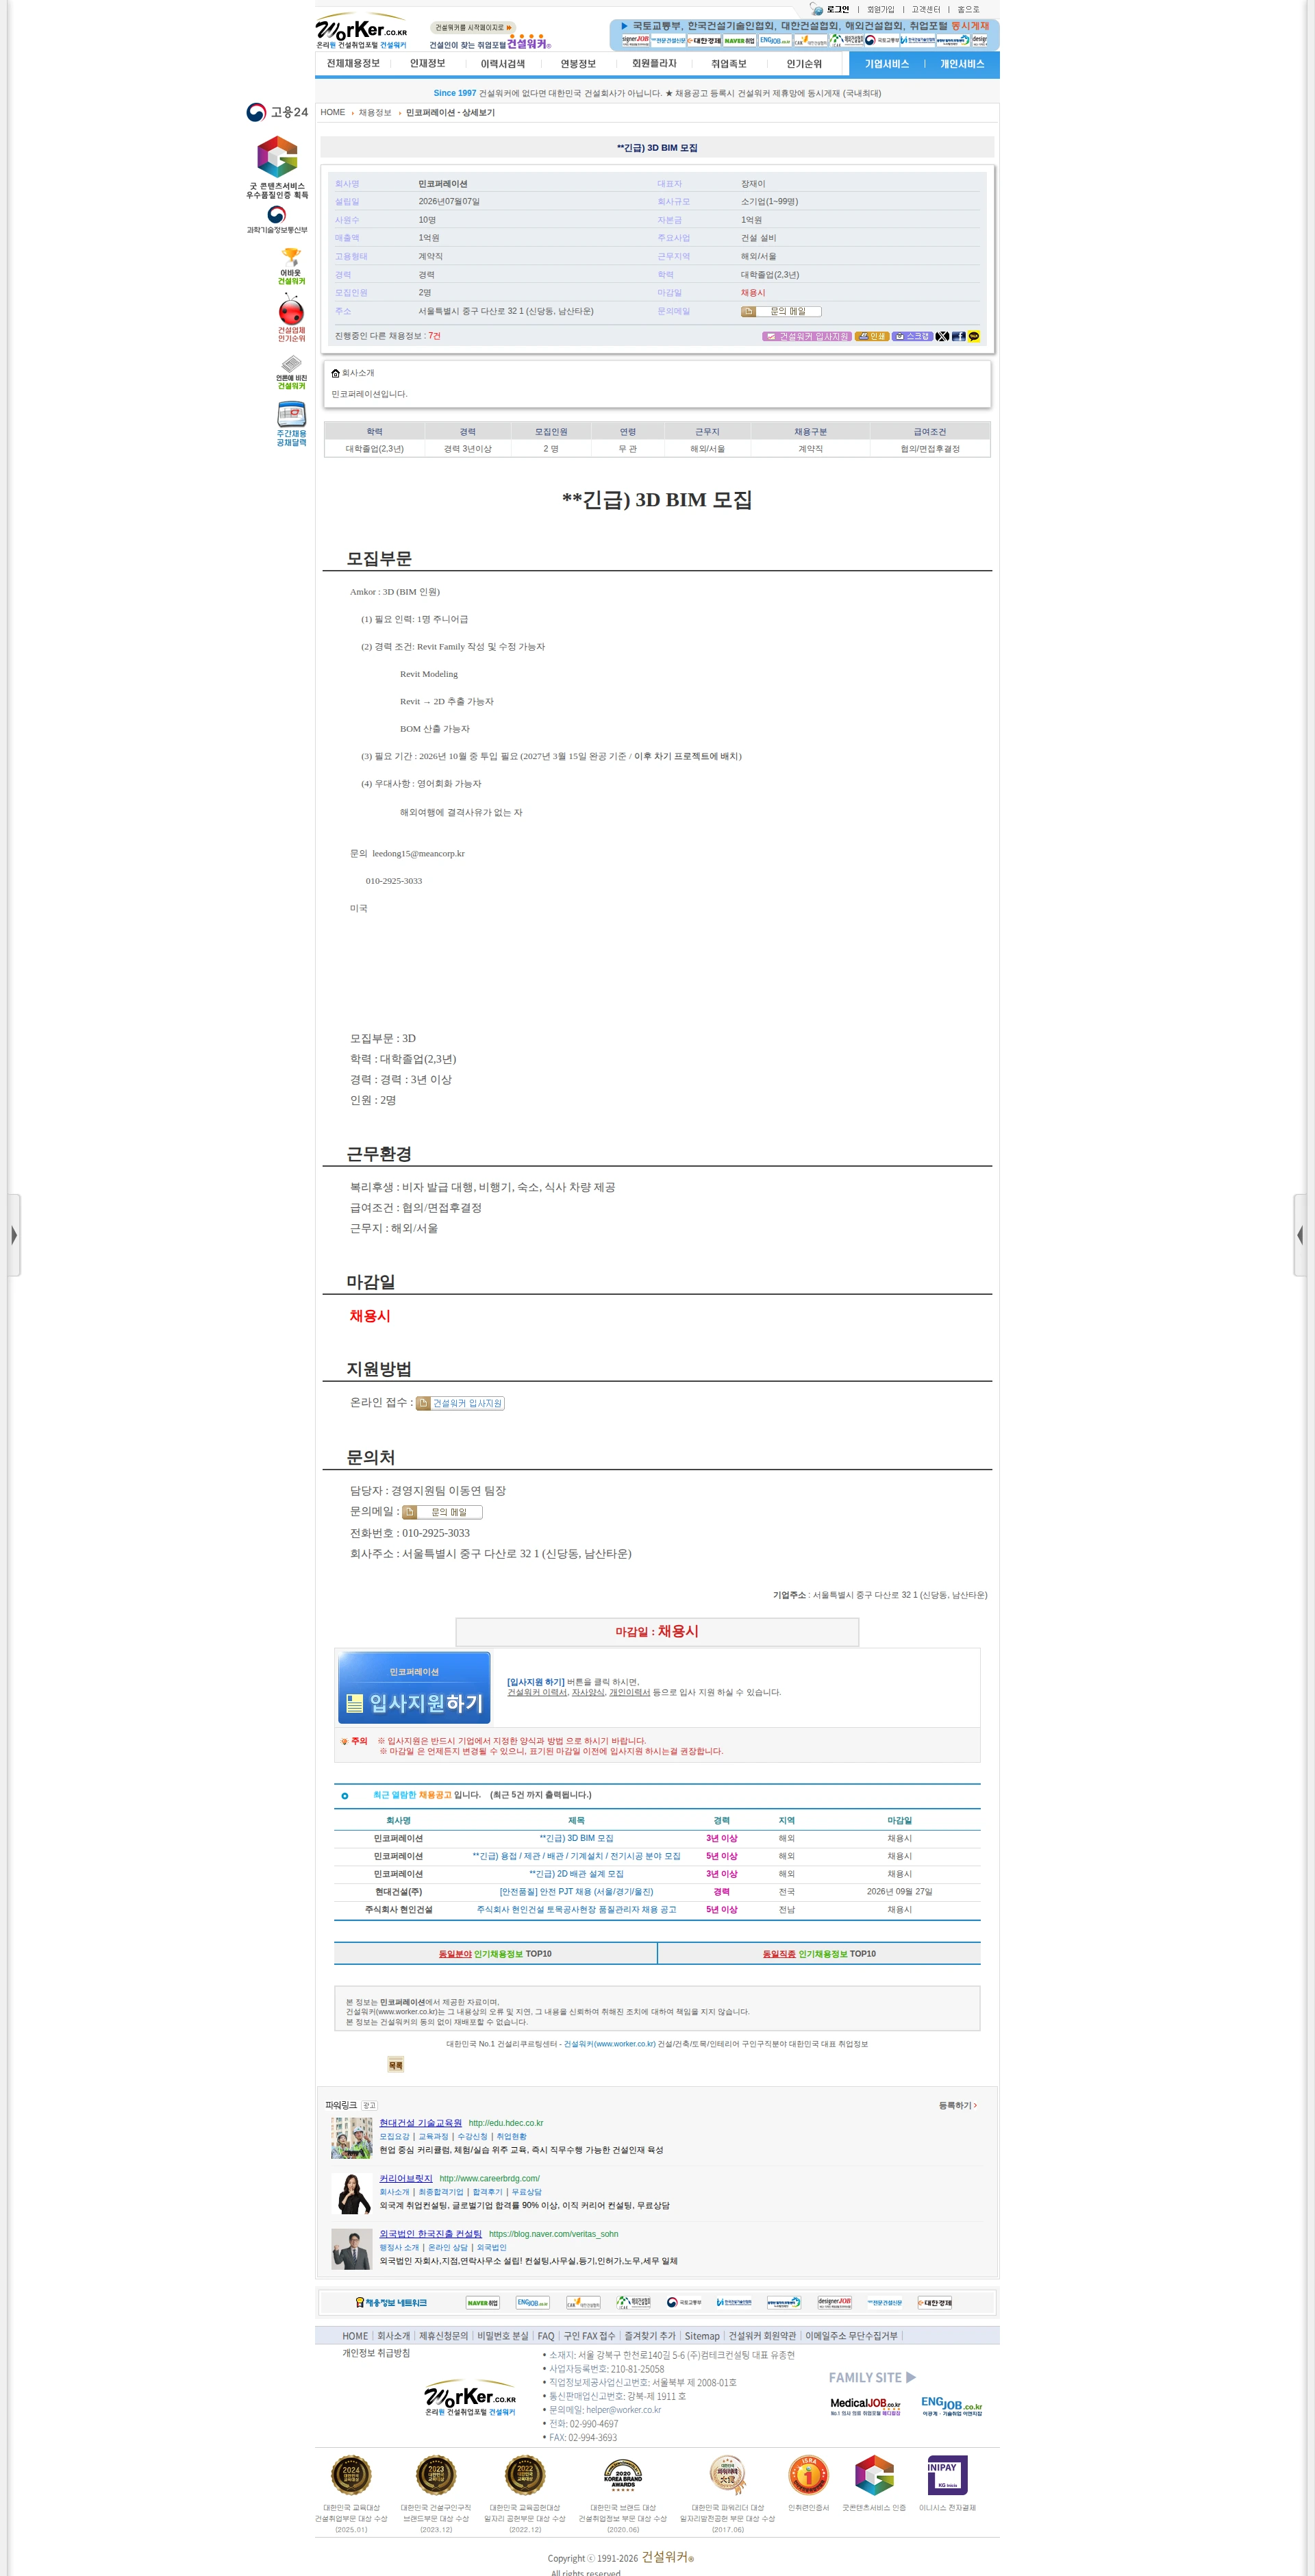Click the 회원가입 link
The width and height of the screenshot is (1315, 2576).
pyautogui.click(x=880, y=9)
